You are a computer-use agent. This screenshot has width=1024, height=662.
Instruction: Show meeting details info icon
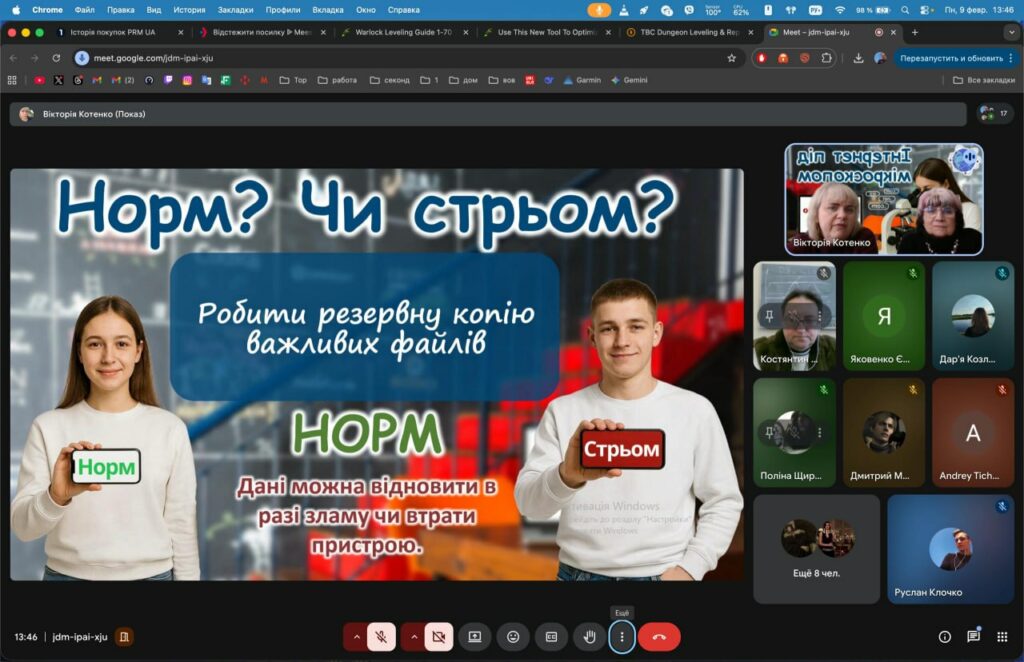[x=944, y=637]
